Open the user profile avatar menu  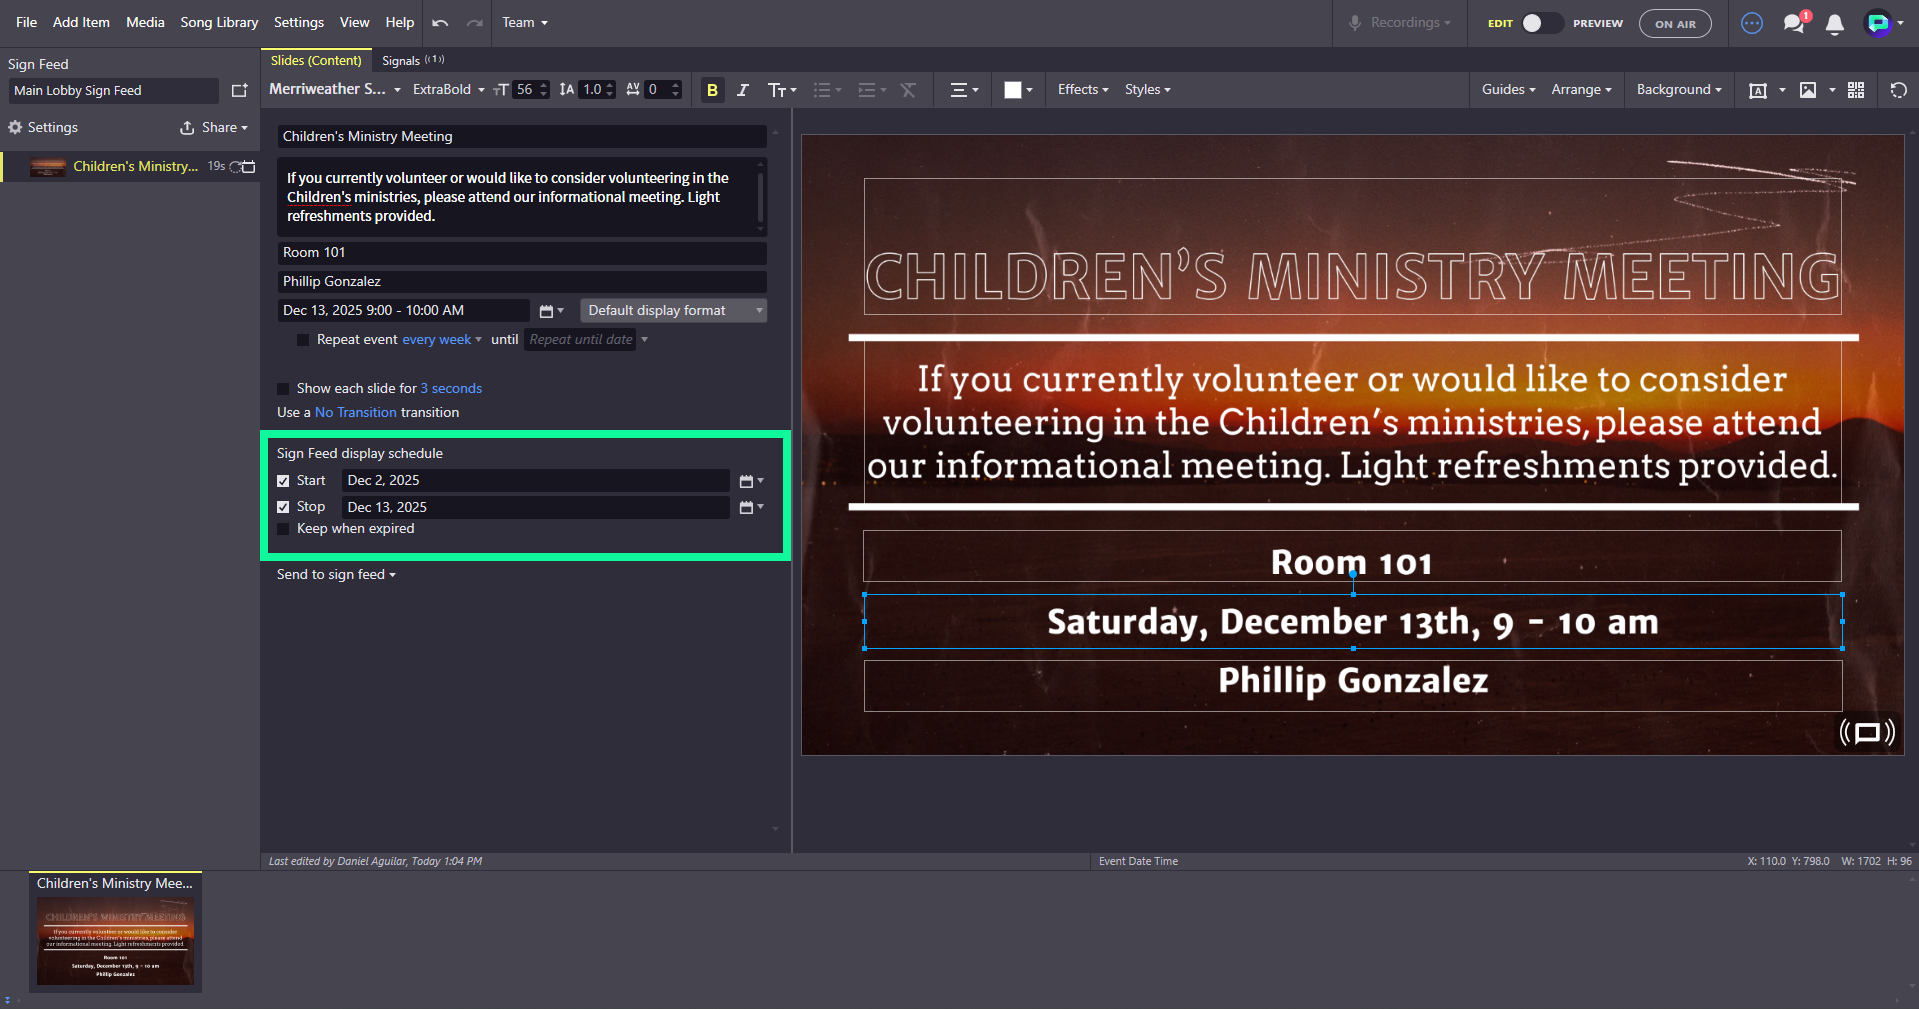pyautogui.click(x=1884, y=23)
